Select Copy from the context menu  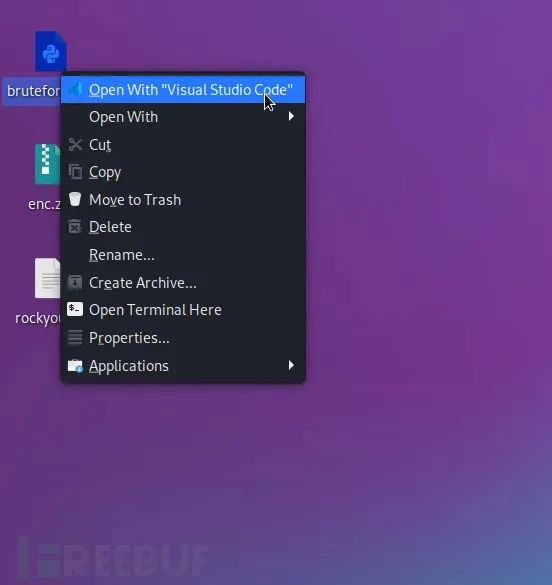(183, 172)
